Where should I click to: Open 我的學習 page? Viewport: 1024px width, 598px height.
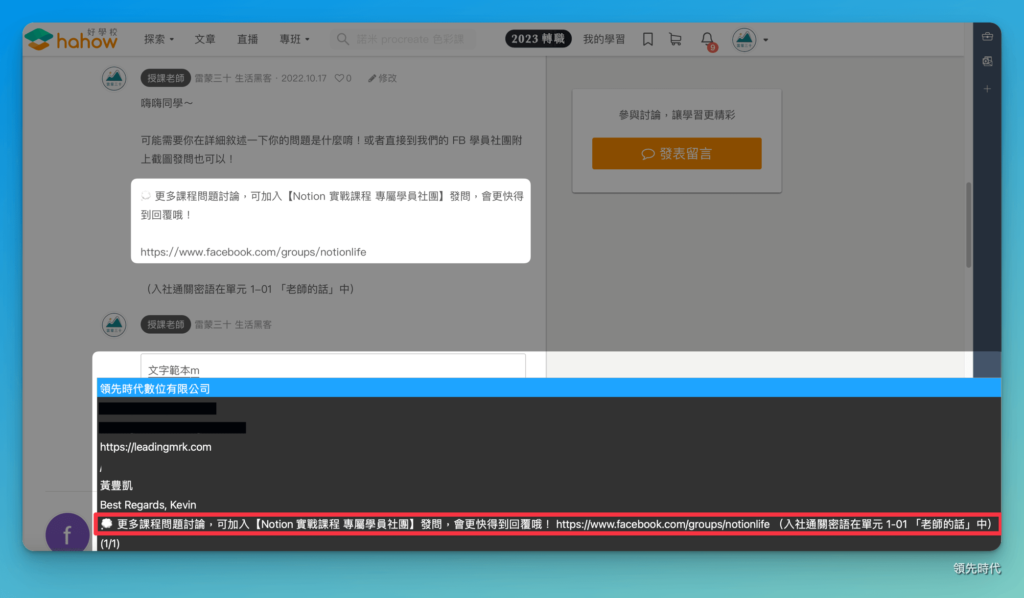point(603,39)
